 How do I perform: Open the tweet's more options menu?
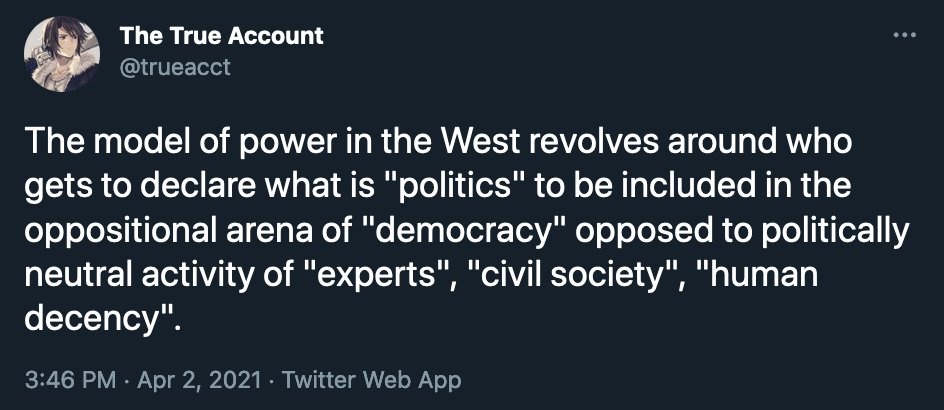(904, 36)
